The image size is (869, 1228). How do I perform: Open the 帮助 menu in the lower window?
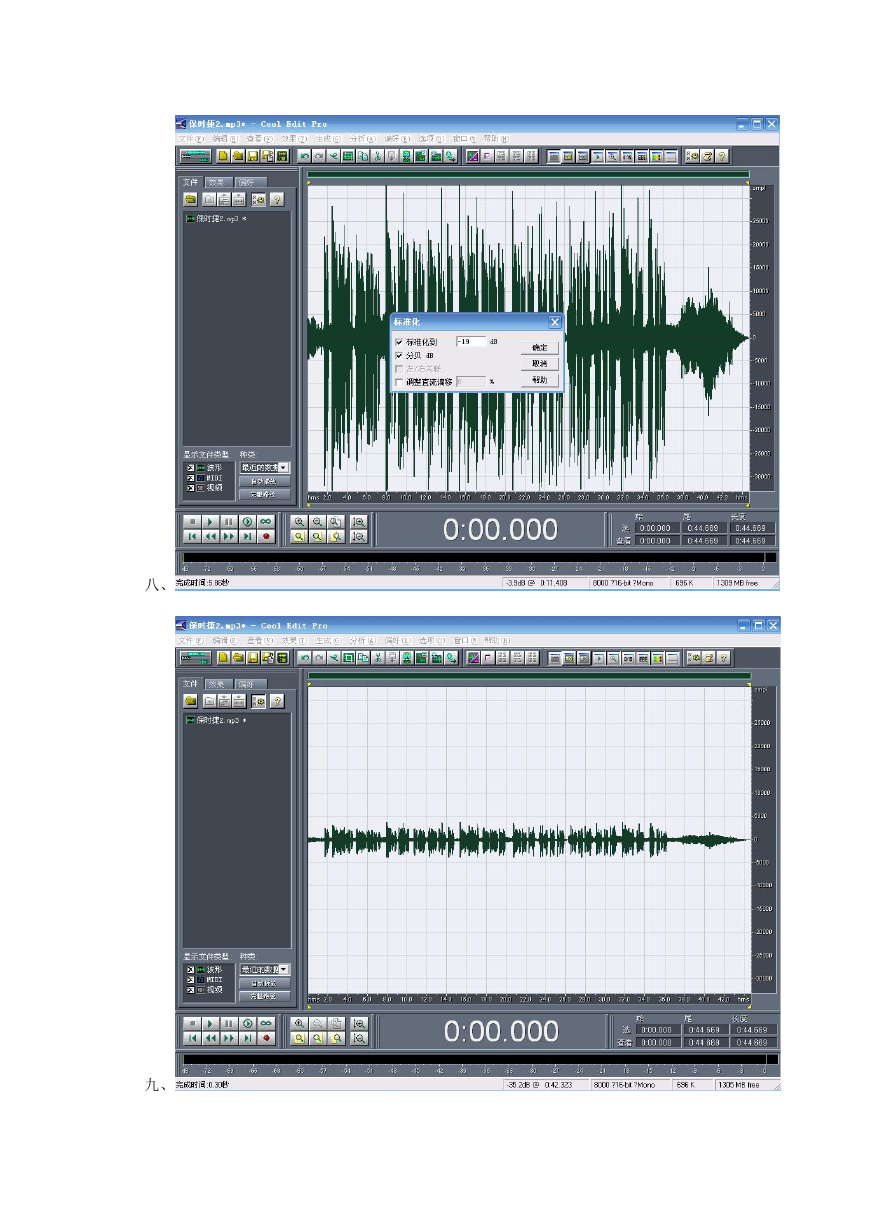click(x=496, y=641)
